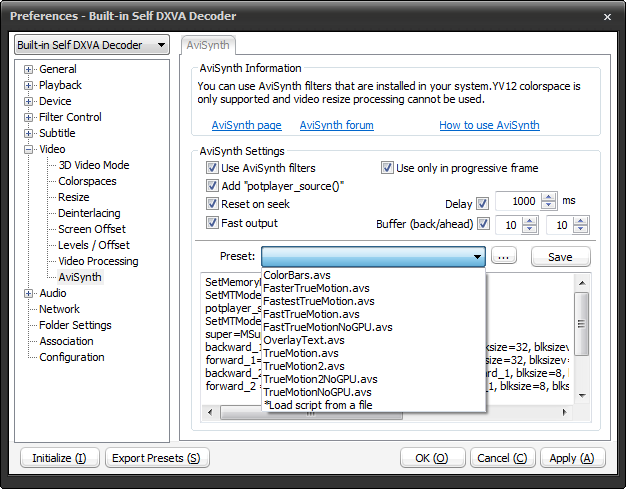Select Resize tree item

74,197
